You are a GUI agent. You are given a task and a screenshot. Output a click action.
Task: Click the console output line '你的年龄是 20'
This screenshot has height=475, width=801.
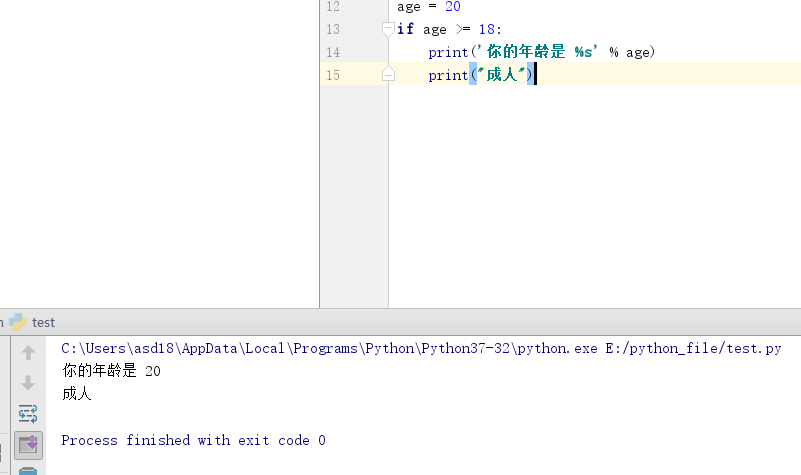point(111,371)
